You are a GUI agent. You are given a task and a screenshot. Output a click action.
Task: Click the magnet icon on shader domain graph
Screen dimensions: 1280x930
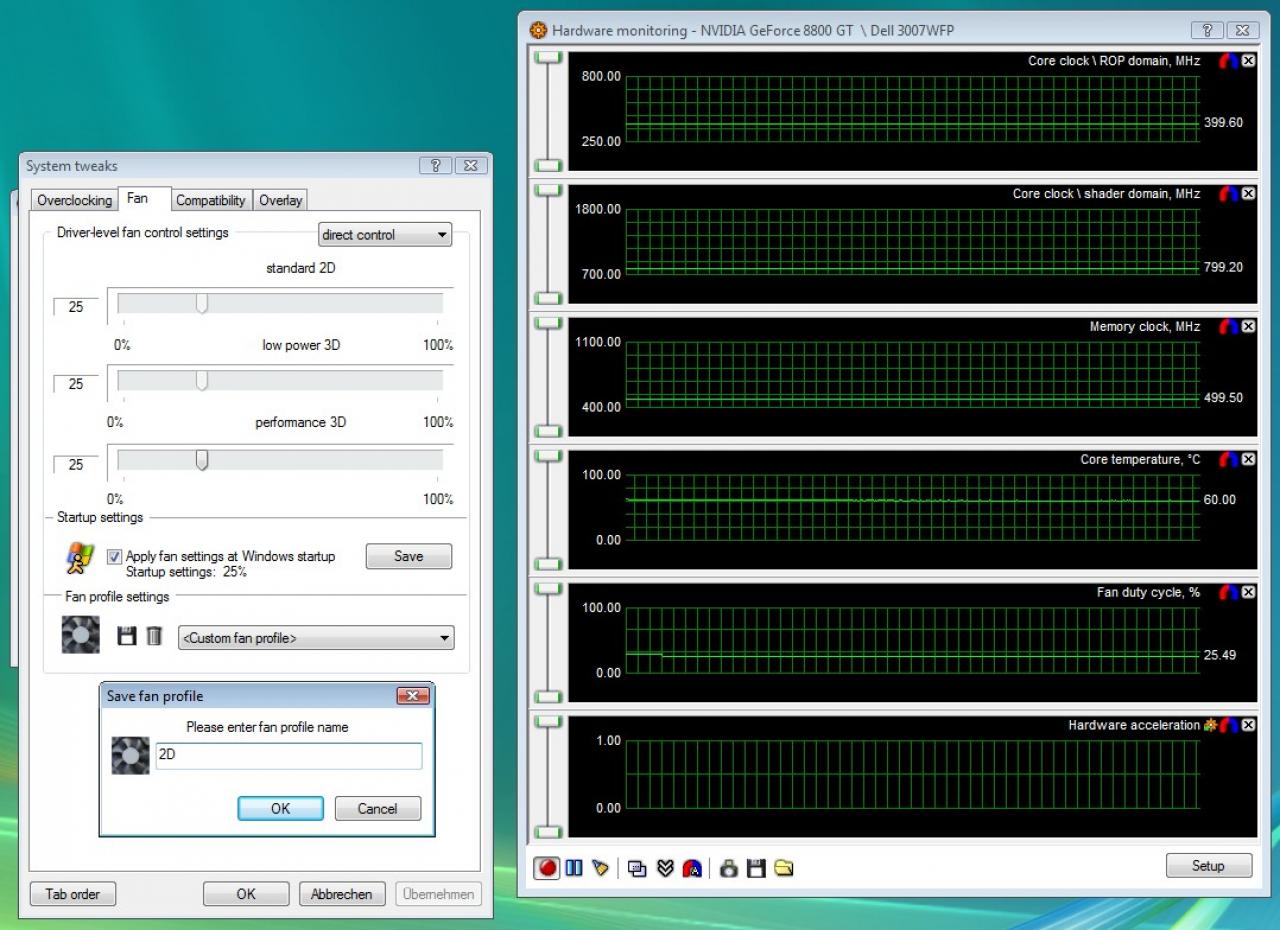point(1229,194)
